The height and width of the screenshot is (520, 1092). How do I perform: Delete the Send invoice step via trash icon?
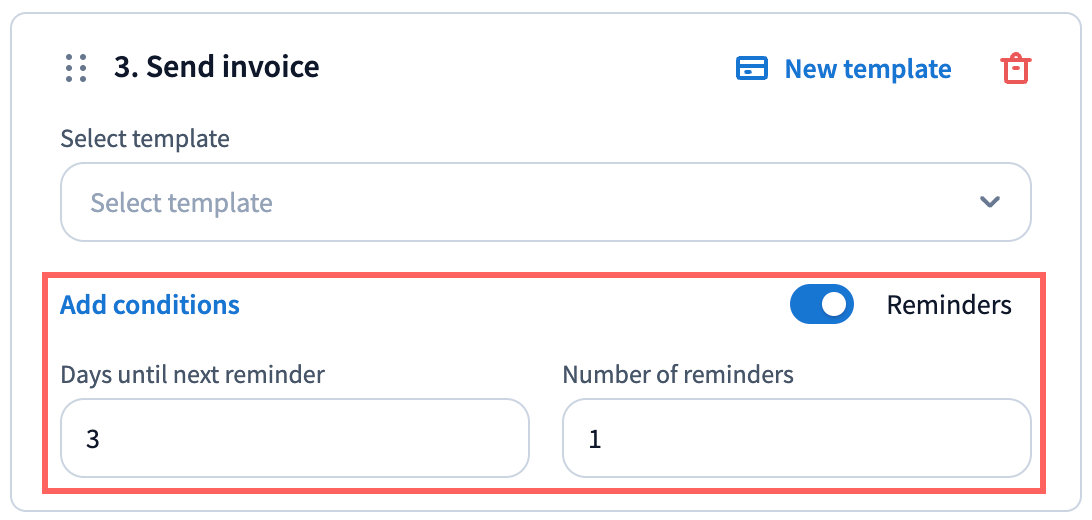pyautogui.click(x=1015, y=69)
